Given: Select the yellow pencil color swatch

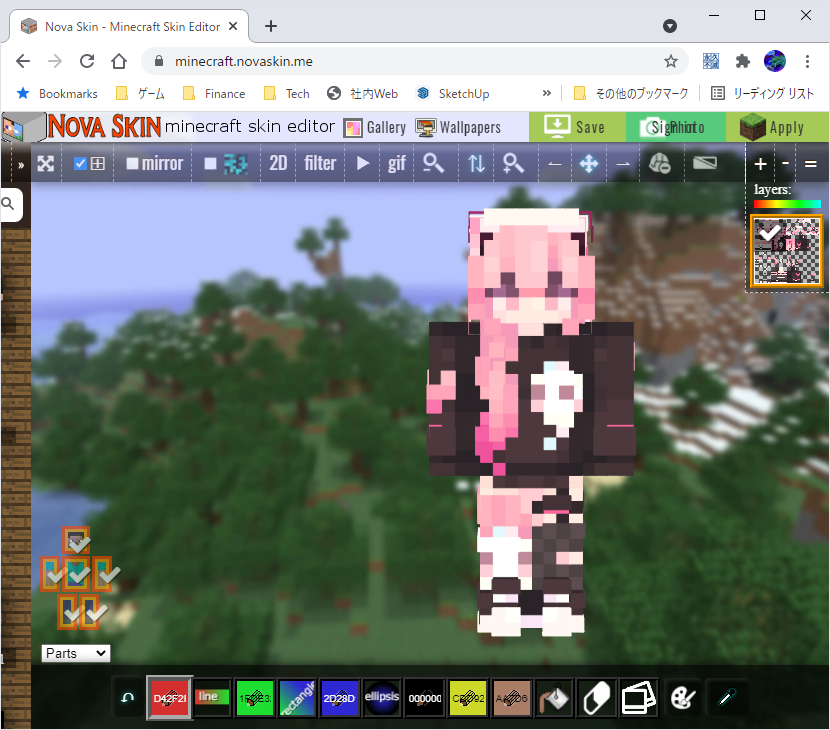Looking at the screenshot, I should [468, 698].
